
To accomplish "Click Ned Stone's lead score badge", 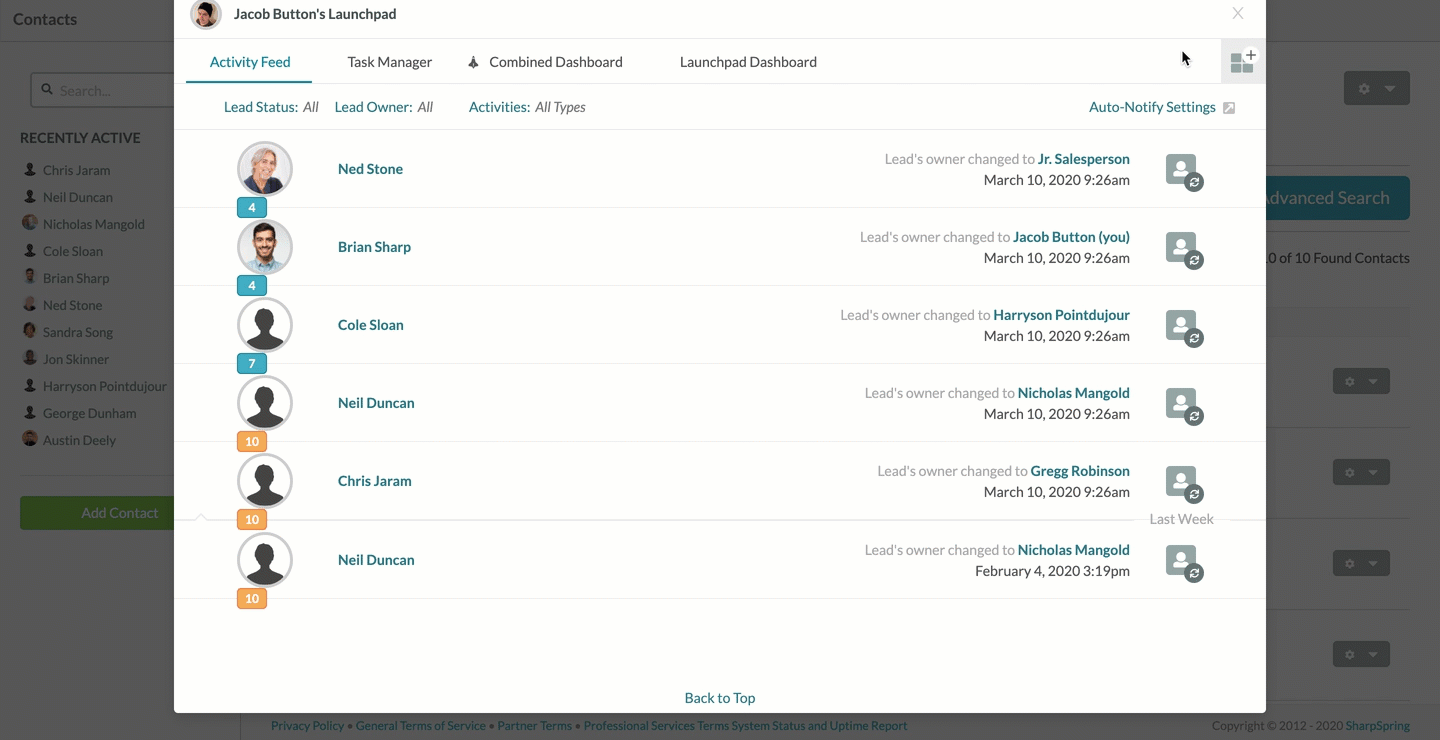I will point(252,207).
